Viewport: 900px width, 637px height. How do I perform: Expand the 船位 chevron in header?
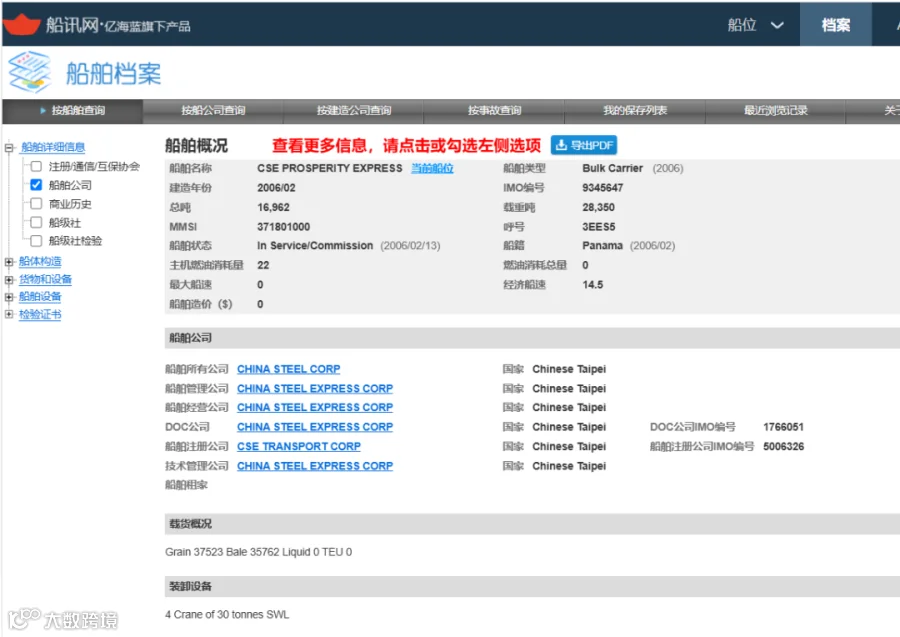click(777, 25)
